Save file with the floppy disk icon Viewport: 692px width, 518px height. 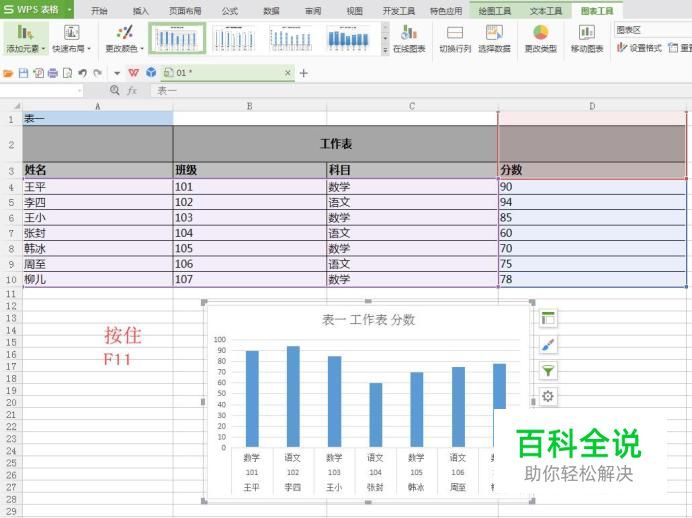pyautogui.click(x=23, y=73)
